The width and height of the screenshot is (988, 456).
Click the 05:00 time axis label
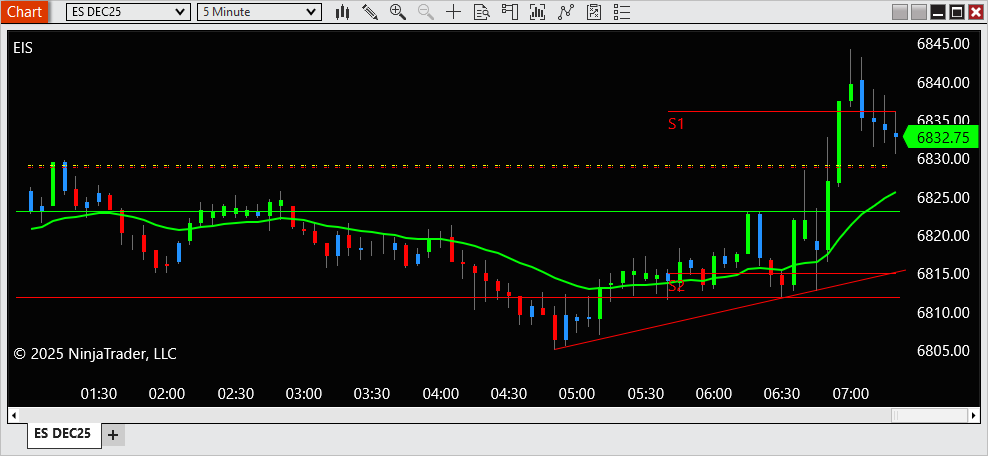[577, 394]
